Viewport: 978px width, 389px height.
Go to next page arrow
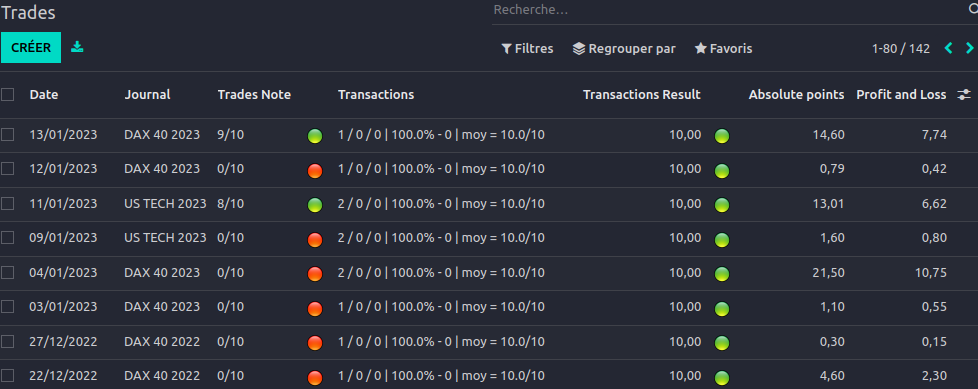(970, 49)
